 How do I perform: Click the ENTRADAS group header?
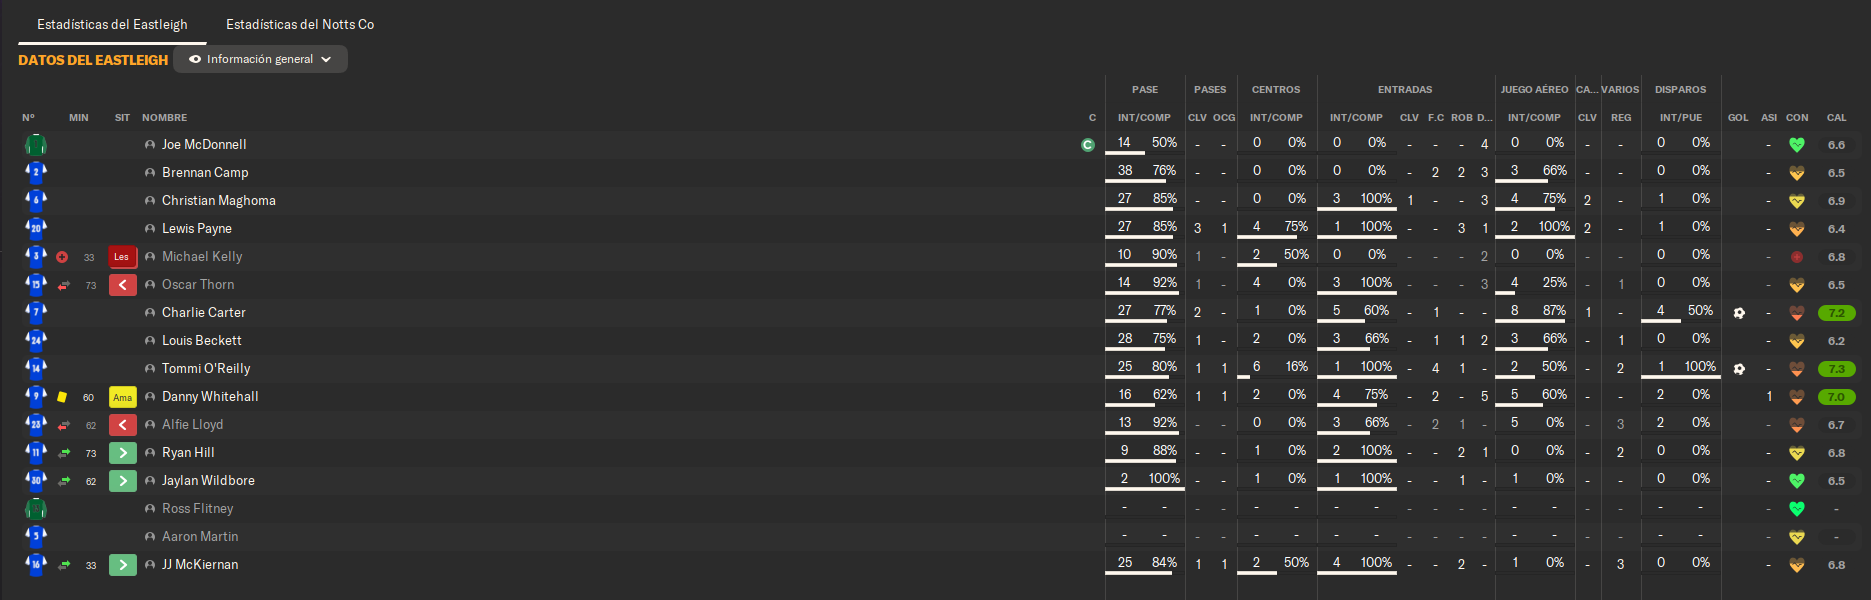tap(1405, 90)
